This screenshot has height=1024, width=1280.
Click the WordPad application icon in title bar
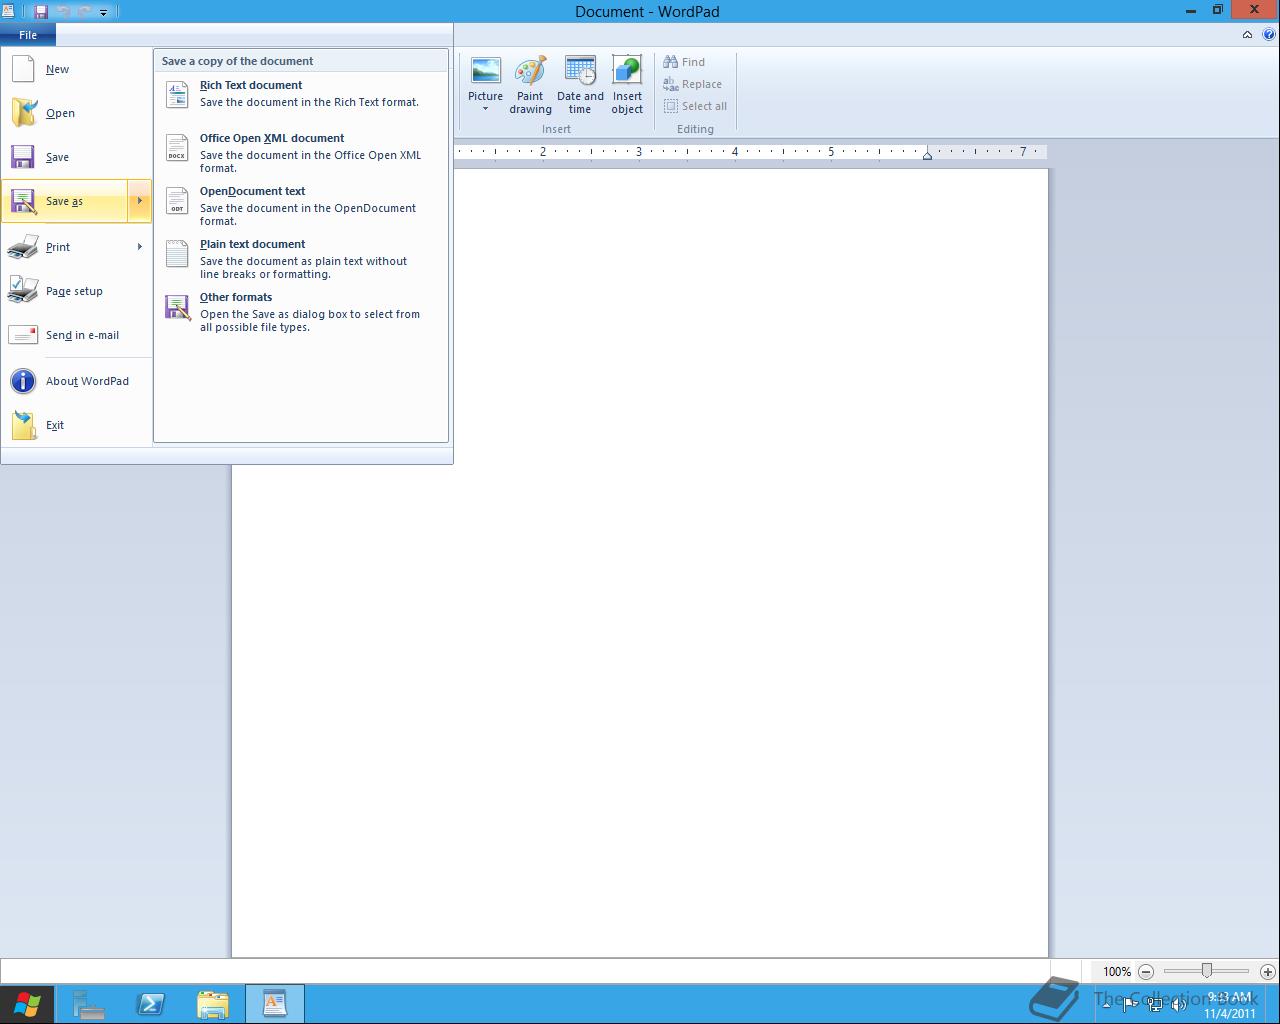click(8, 12)
